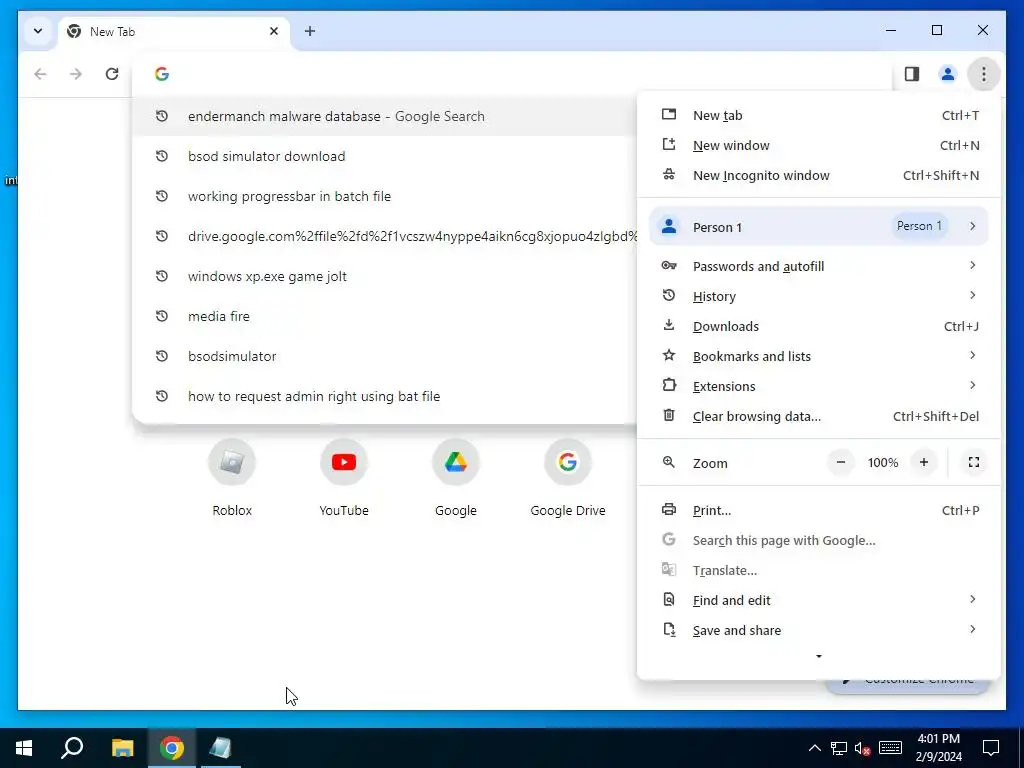
Task: Choose media fire suggestion
Action: coord(385,316)
